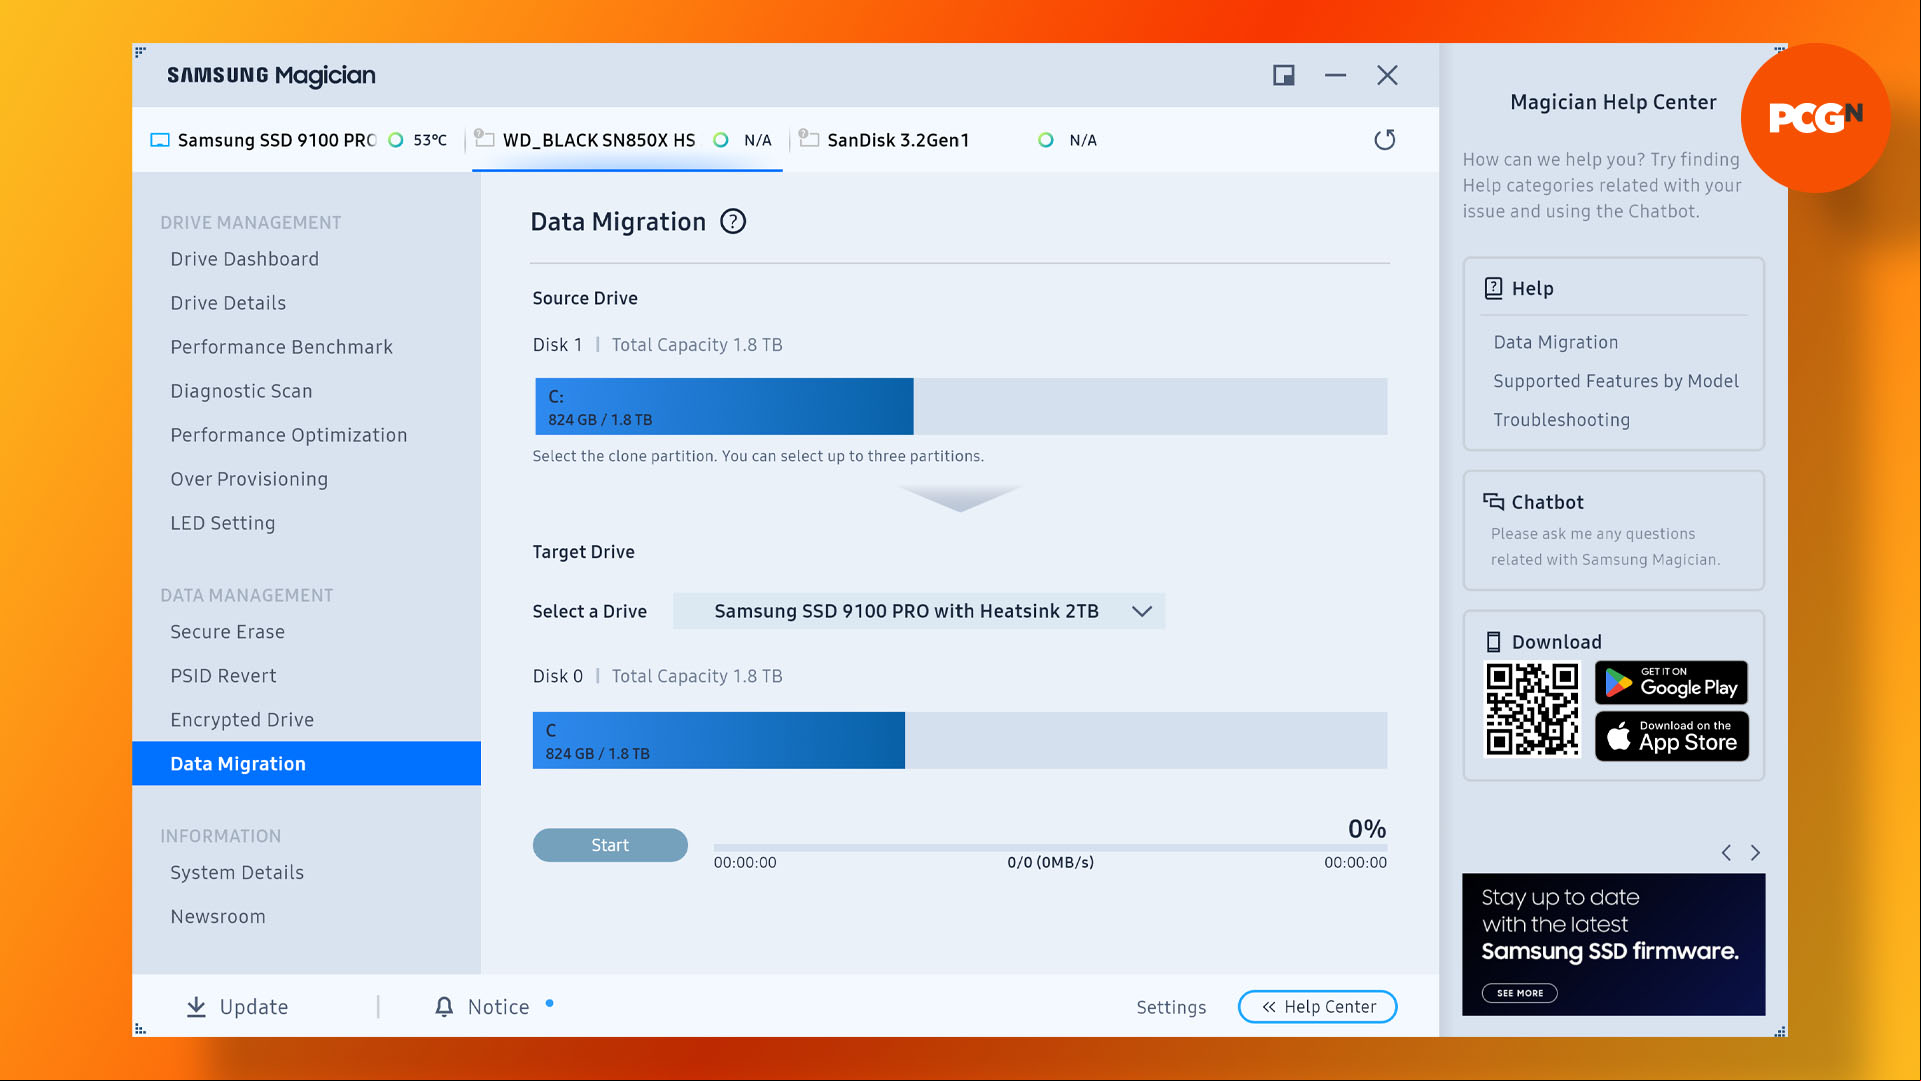This screenshot has width=1921, height=1081.
Task: Click the migration progress bar
Action: (1050, 847)
